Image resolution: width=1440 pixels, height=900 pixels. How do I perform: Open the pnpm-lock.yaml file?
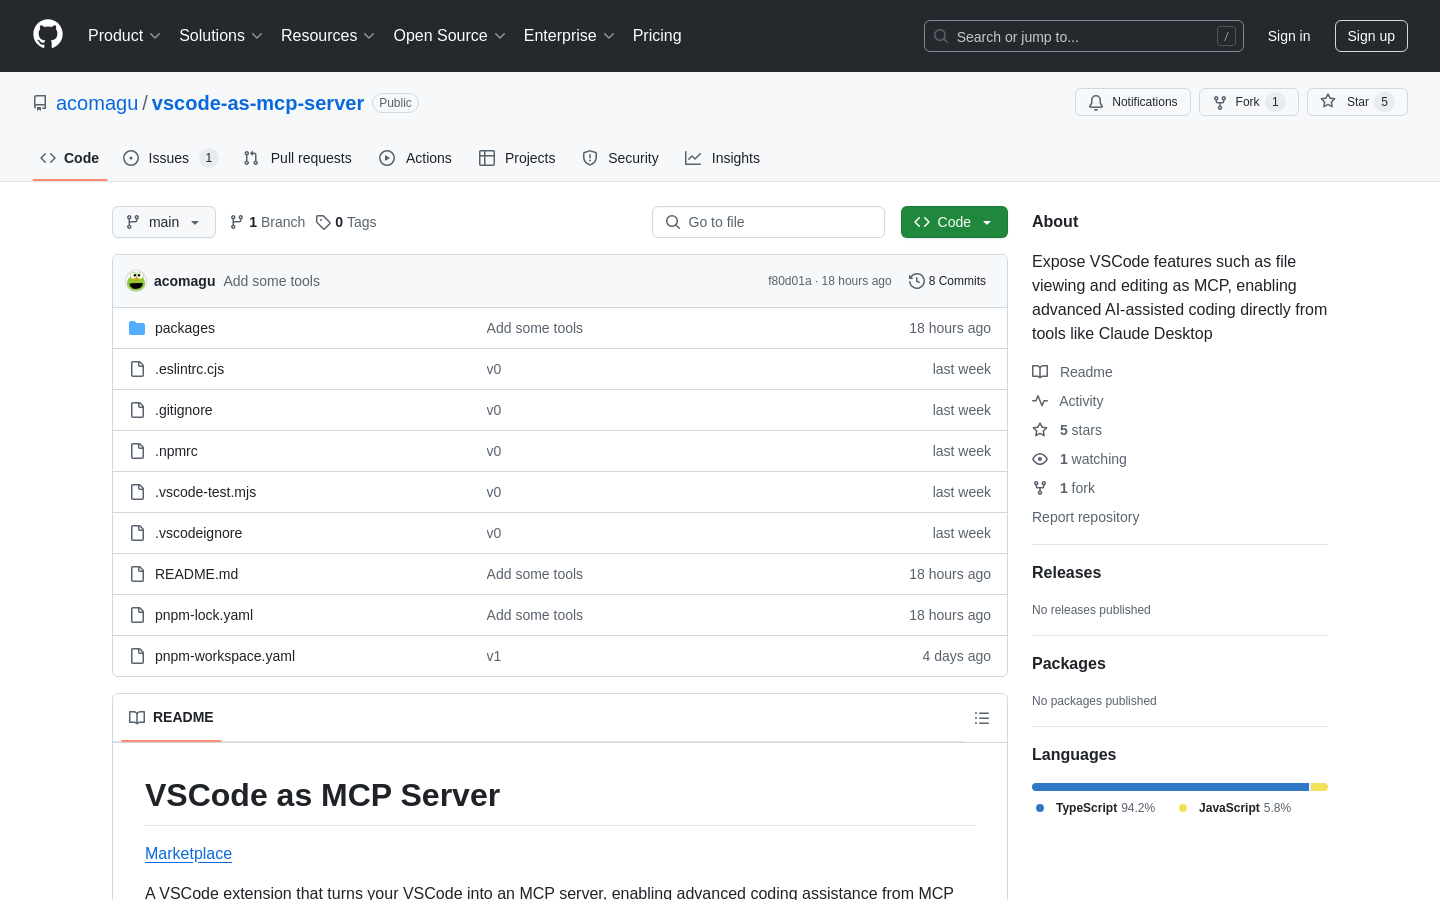[x=204, y=615]
